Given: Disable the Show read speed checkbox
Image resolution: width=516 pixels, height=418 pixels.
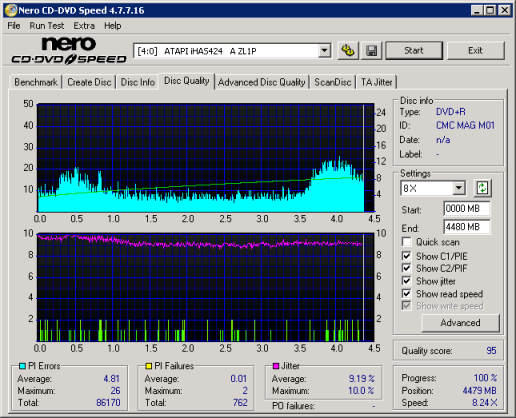Looking at the screenshot, I should point(406,293).
